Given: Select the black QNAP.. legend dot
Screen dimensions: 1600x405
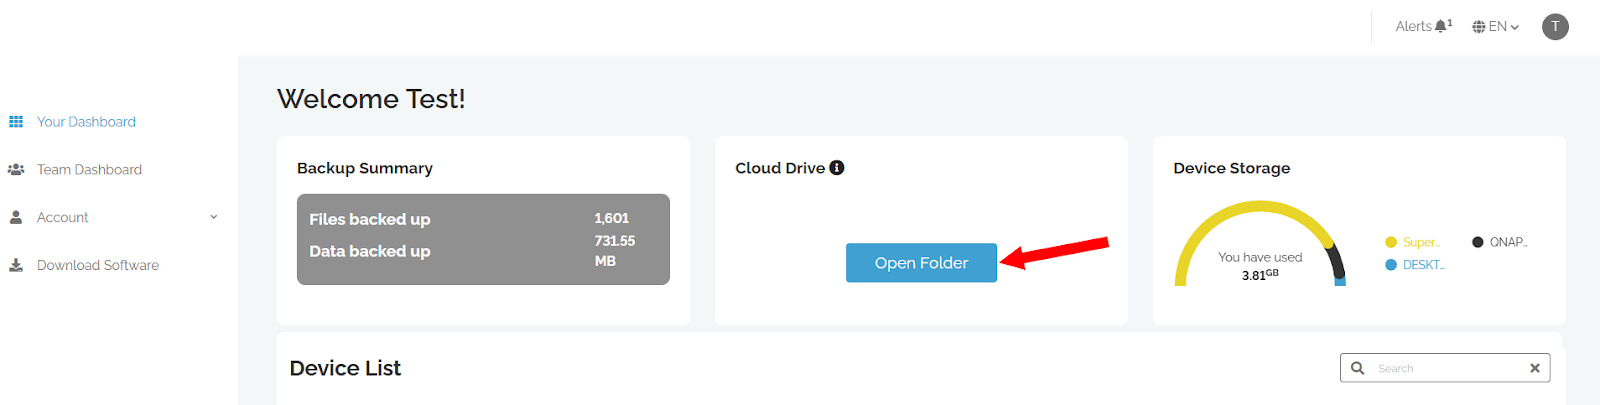Looking at the screenshot, I should (1478, 242).
